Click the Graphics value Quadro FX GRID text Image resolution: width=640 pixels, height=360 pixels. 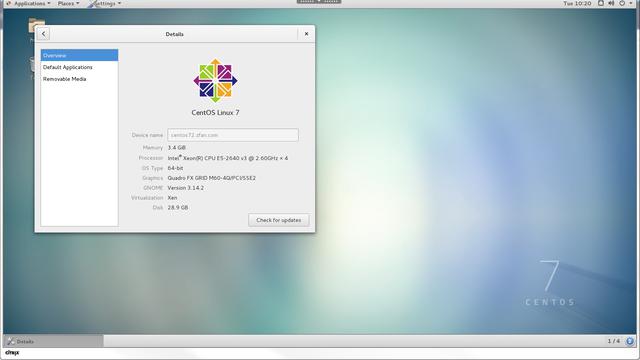tap(211, 178)
